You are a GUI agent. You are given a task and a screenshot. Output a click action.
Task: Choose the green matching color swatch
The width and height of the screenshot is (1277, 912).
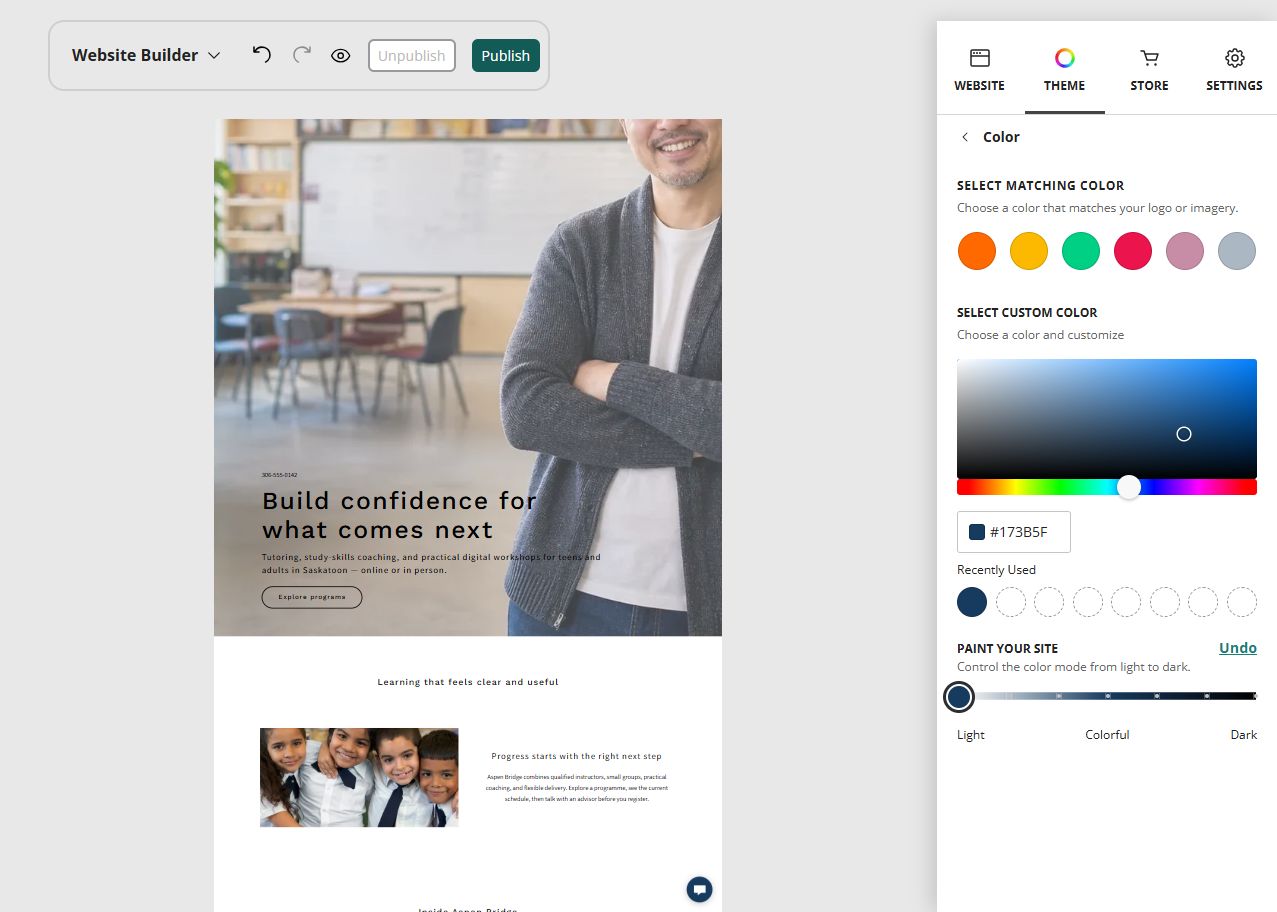[1081, 251]
